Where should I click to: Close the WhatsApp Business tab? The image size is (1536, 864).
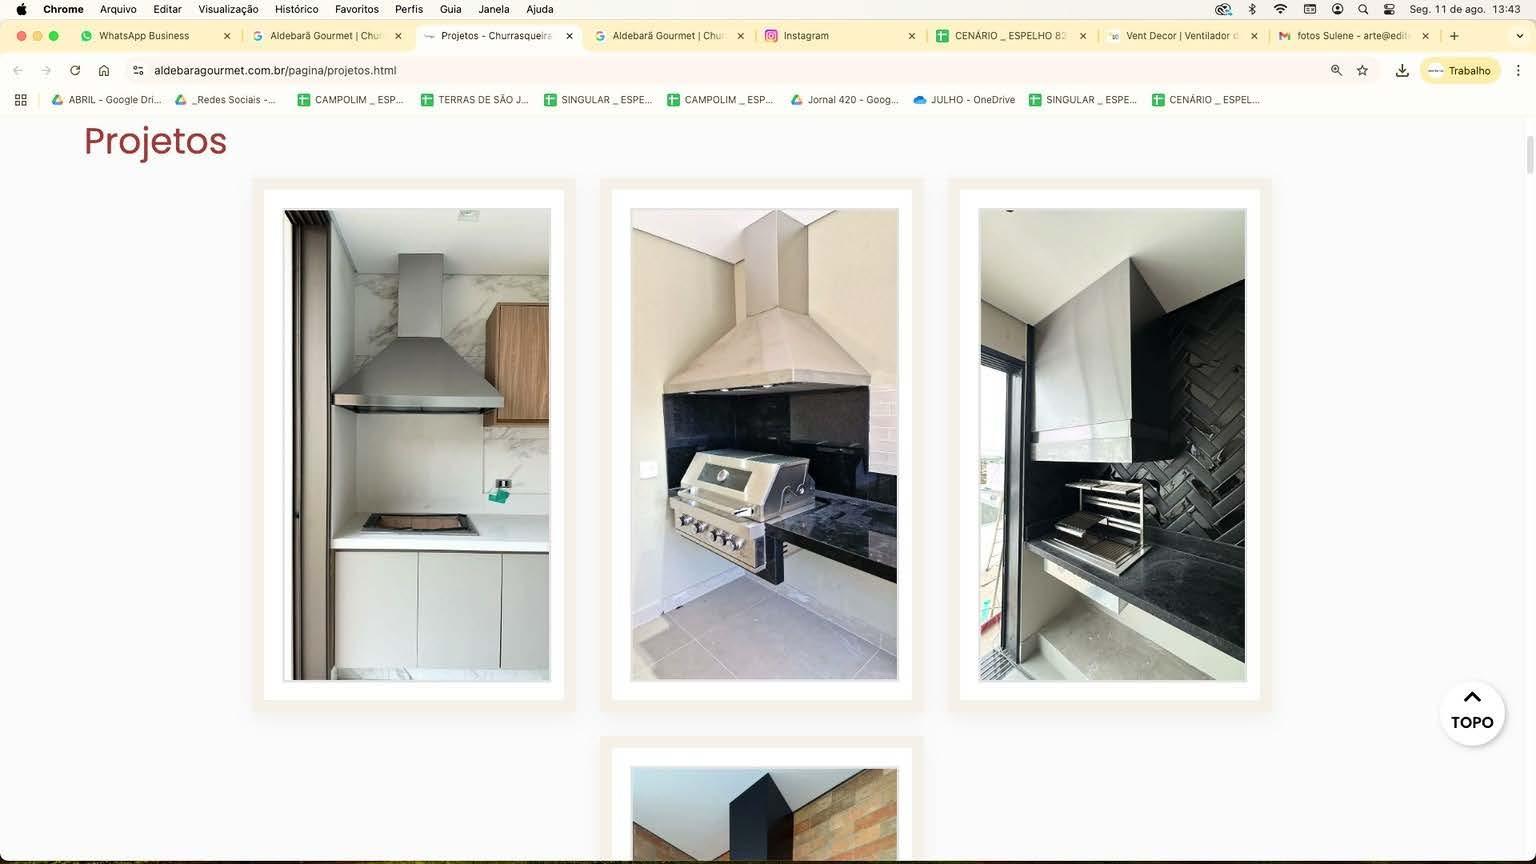pyautogui.click(x=227, y=36)
